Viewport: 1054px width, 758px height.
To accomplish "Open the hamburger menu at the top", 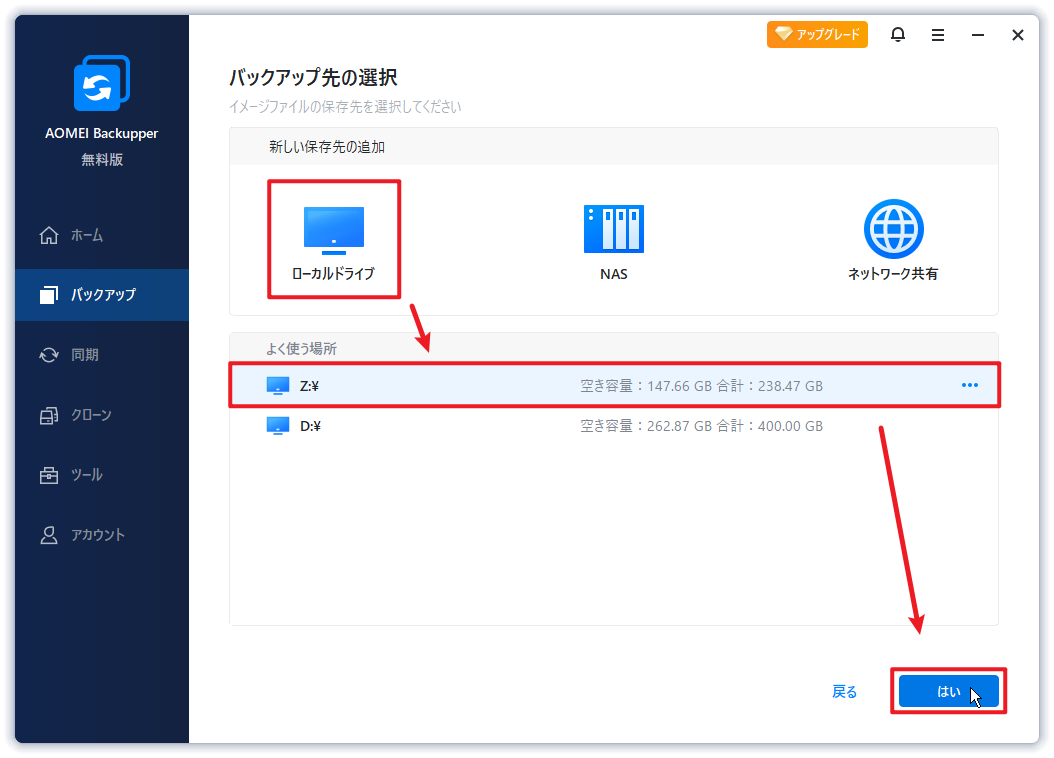I will coord(937,34).
